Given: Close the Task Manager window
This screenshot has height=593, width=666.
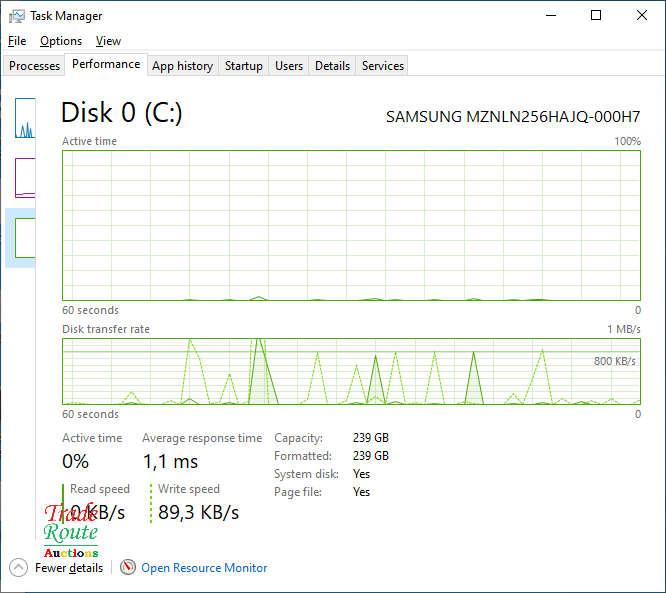Looking at the screenshot, I should pos(641,16).
